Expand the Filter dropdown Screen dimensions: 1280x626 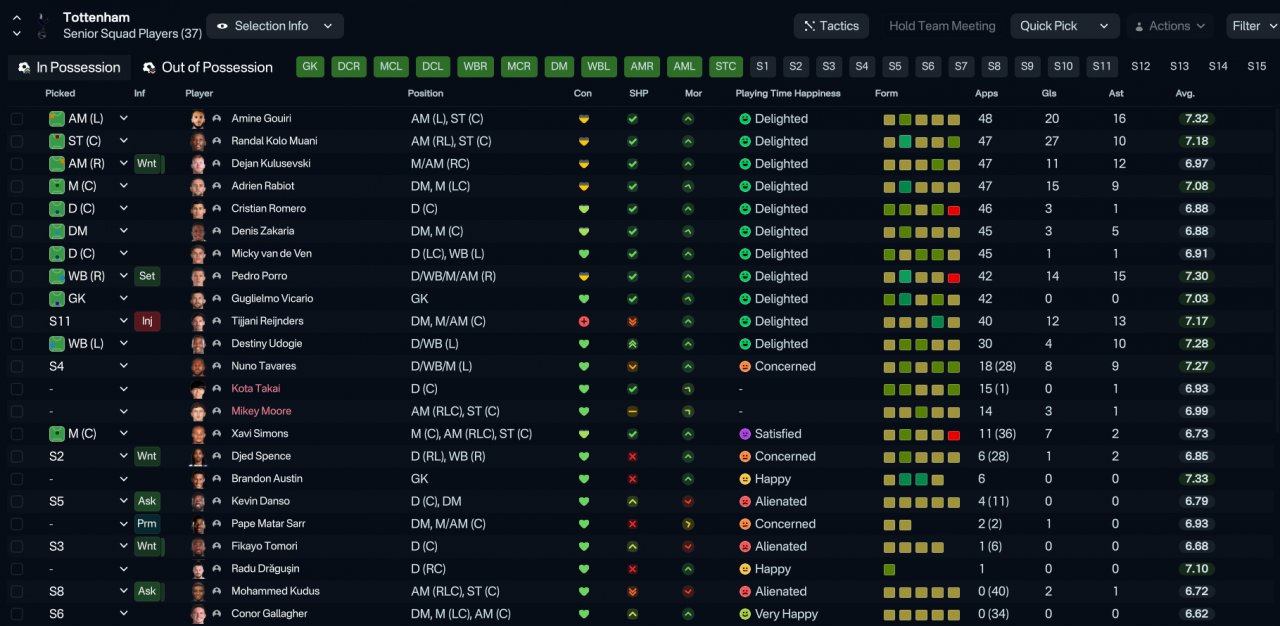pos(1253,26)
